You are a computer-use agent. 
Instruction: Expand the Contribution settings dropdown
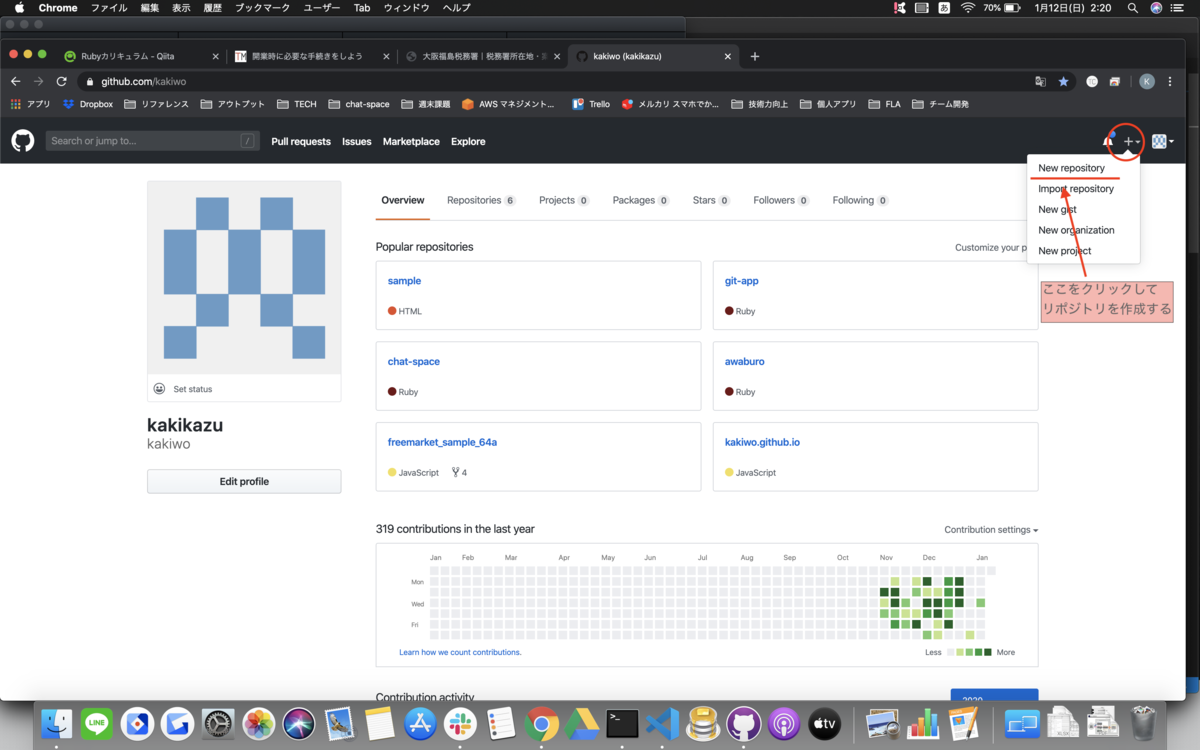(991, 530)
